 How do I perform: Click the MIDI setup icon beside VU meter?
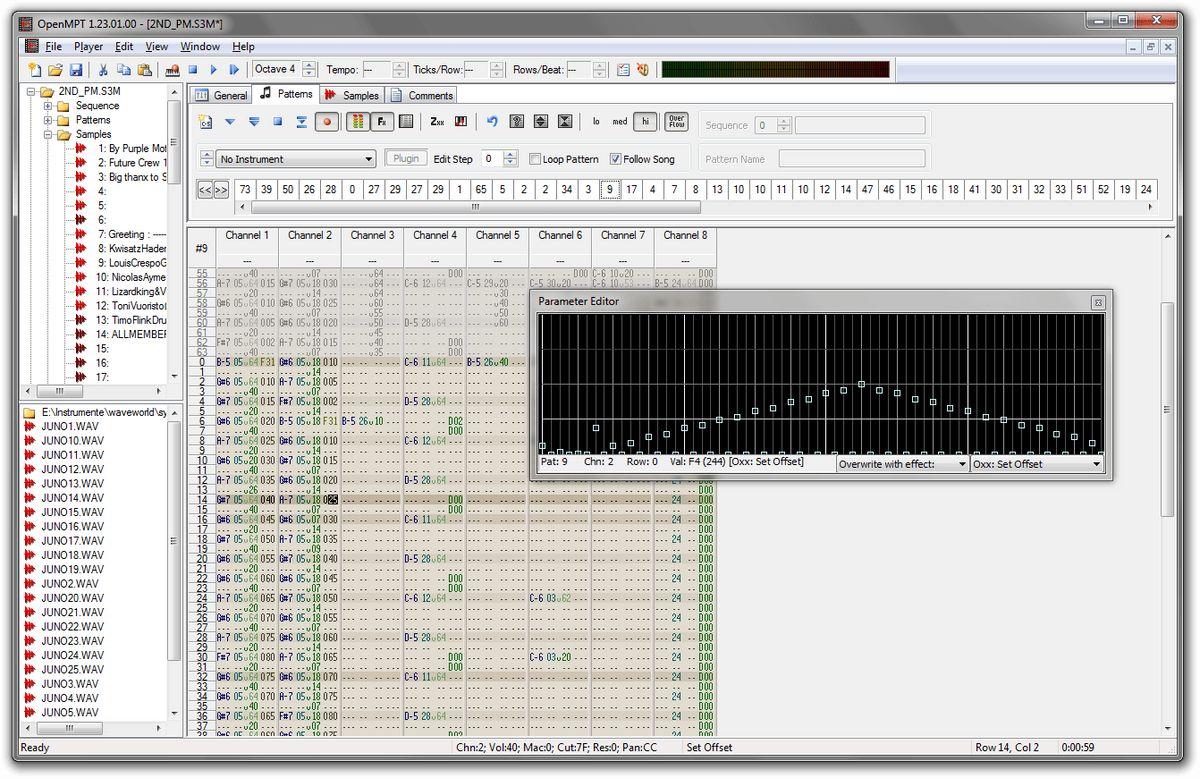click(x=643, y=70)
